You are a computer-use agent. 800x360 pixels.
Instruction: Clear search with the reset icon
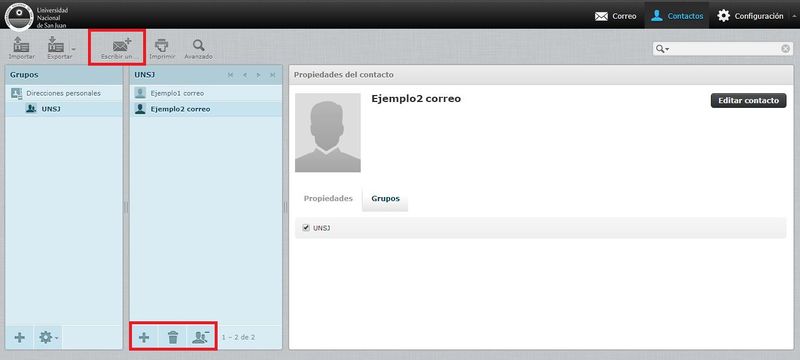click(785, 49)
